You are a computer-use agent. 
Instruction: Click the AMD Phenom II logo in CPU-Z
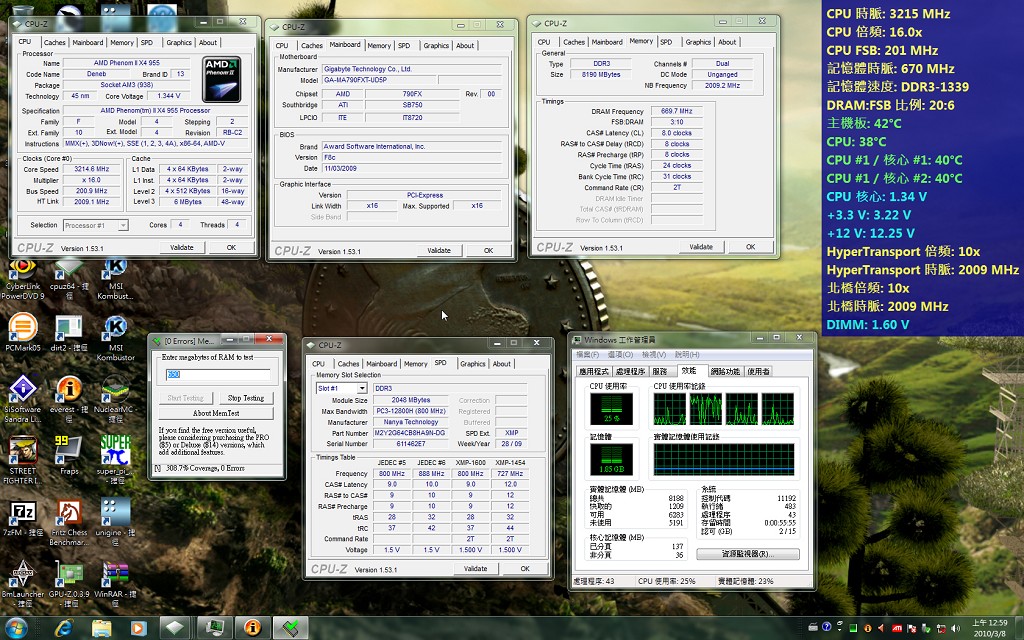tap(222, 79)
